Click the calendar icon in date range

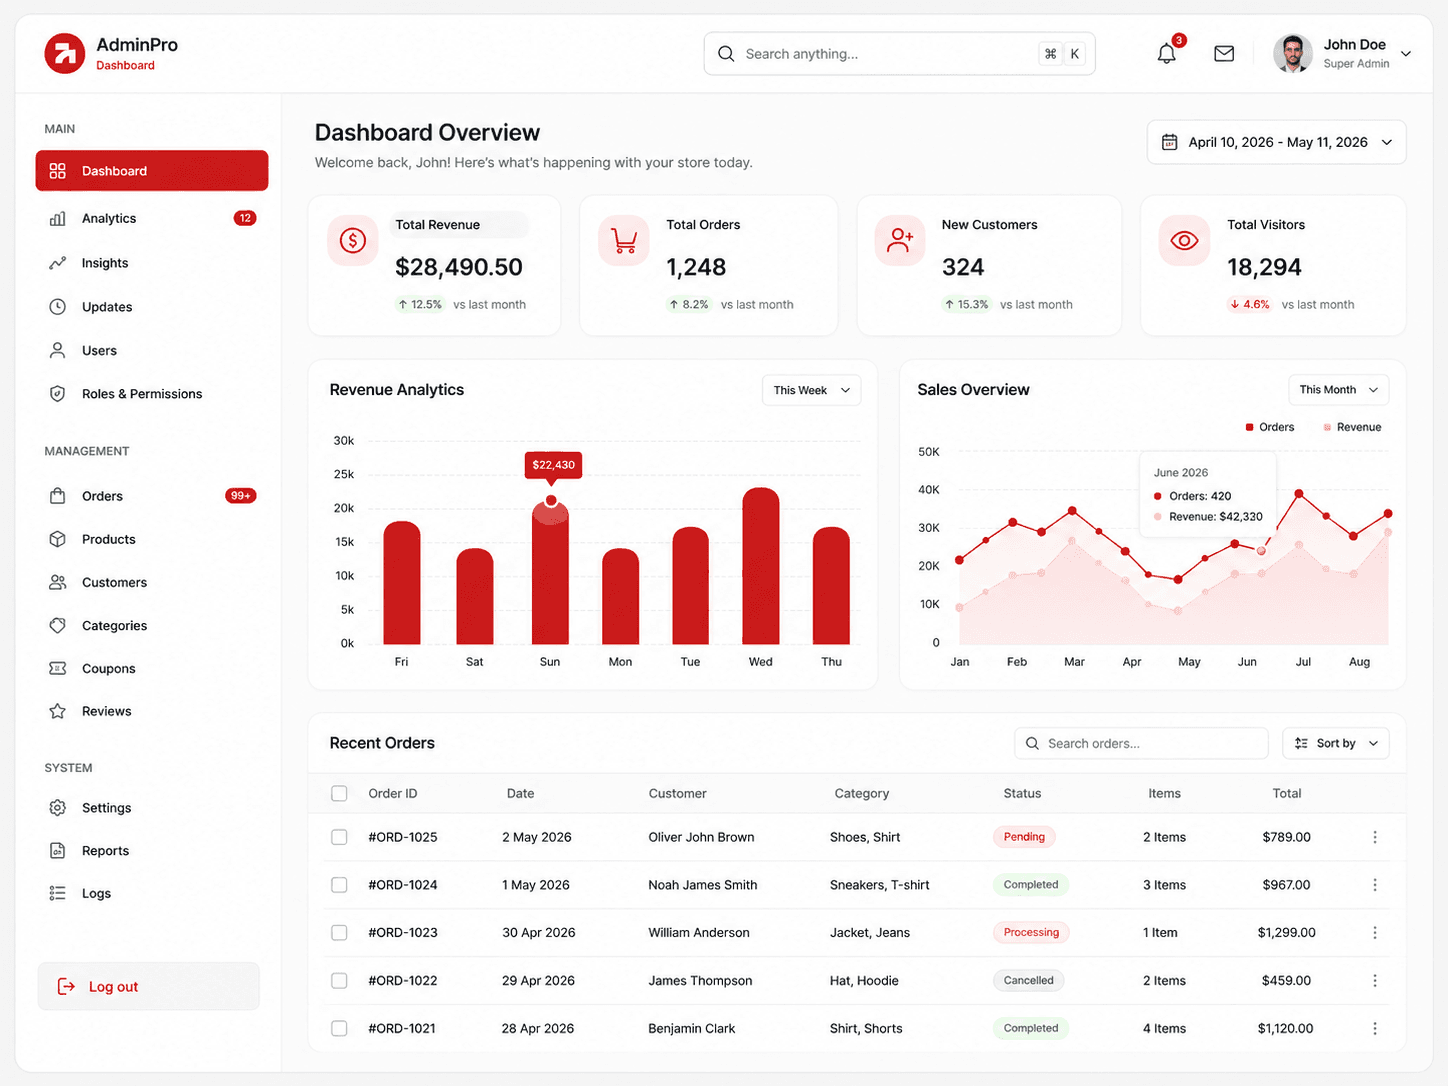coord(1169,142)
